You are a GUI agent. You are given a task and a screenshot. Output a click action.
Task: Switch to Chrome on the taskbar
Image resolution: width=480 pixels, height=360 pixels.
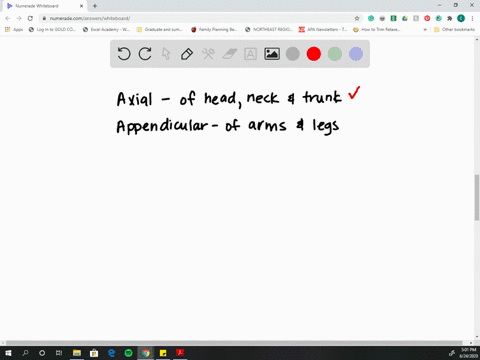[x=146, y=353]
